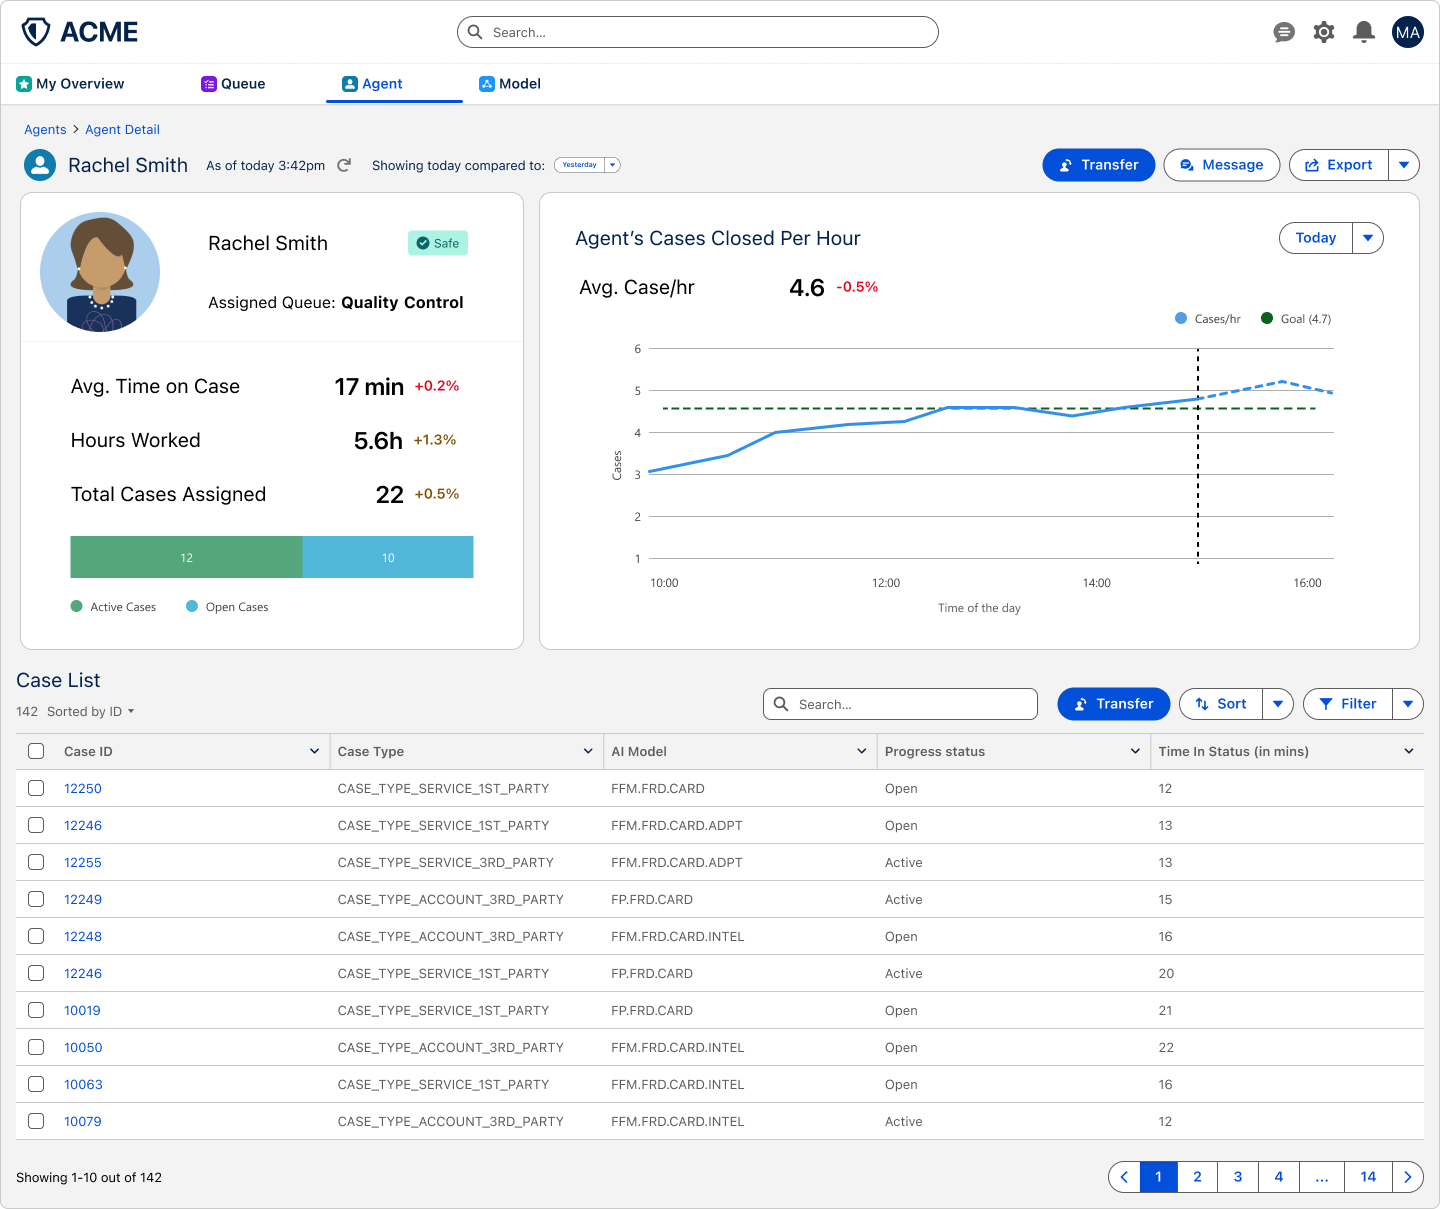Screen dimensions: 1440x1209
Task: Click the Case List search field
Action: [x=900, y=704]
